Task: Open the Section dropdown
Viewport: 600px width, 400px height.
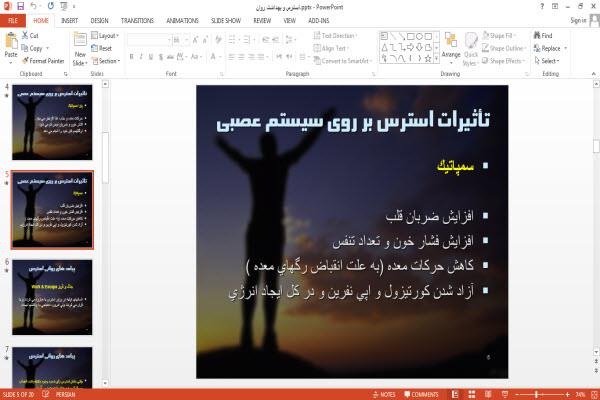Action: pos(106,61)
